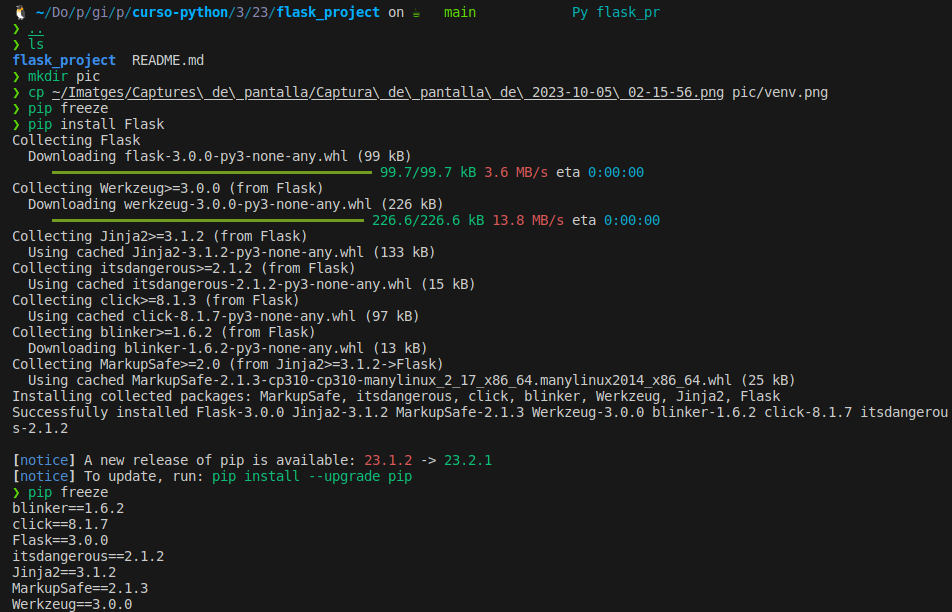Click the Flask==3.0.0 line in freeze output
The height and width of the screenshot is (612, 952).
60,540
